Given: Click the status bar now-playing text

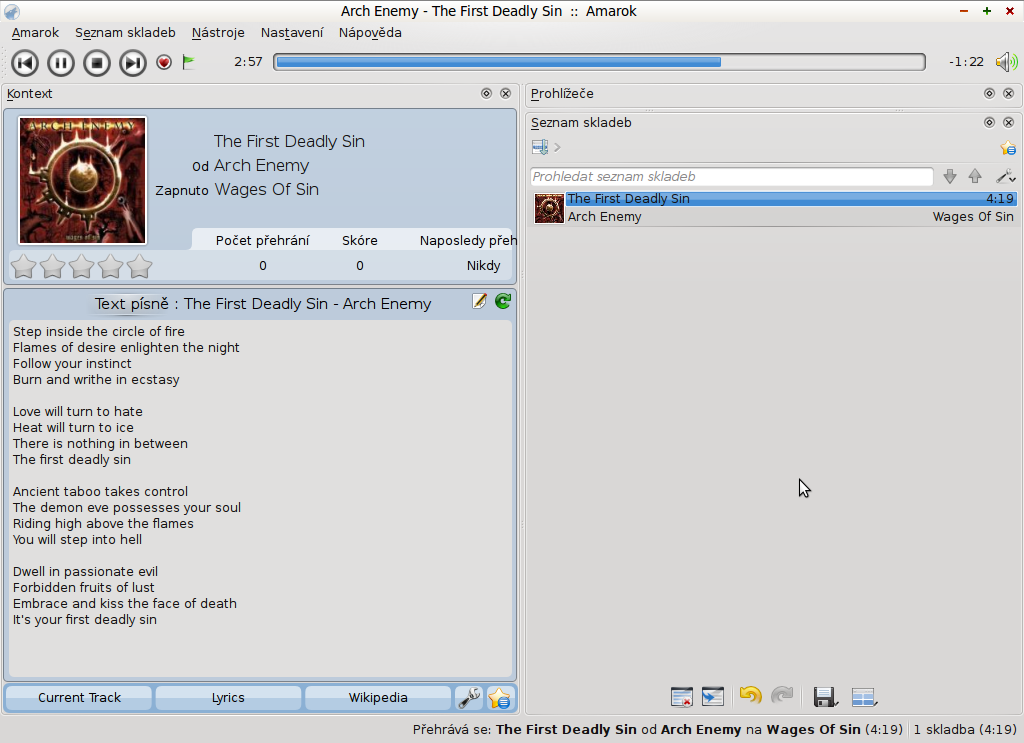Looking at the screenshot, I should (658, 729).
